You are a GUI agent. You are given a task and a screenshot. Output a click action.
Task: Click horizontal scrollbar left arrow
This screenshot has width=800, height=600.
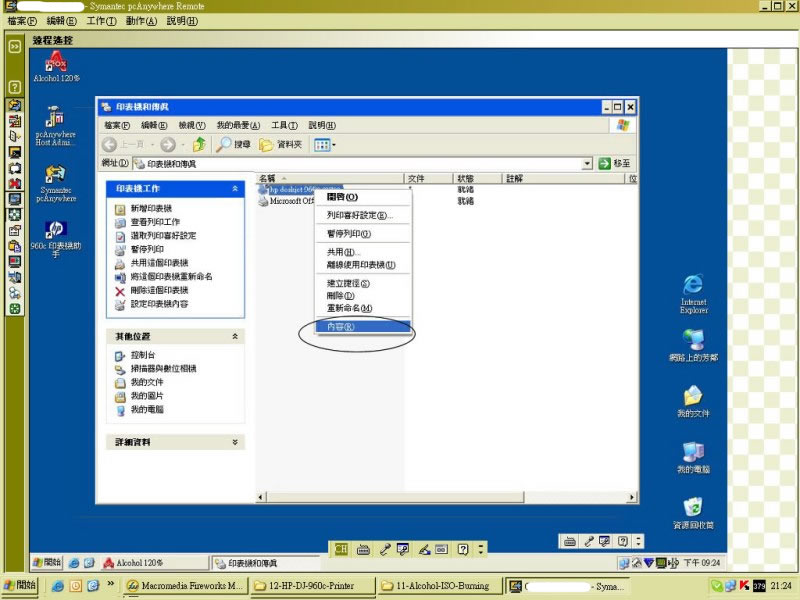click(261, 497)
